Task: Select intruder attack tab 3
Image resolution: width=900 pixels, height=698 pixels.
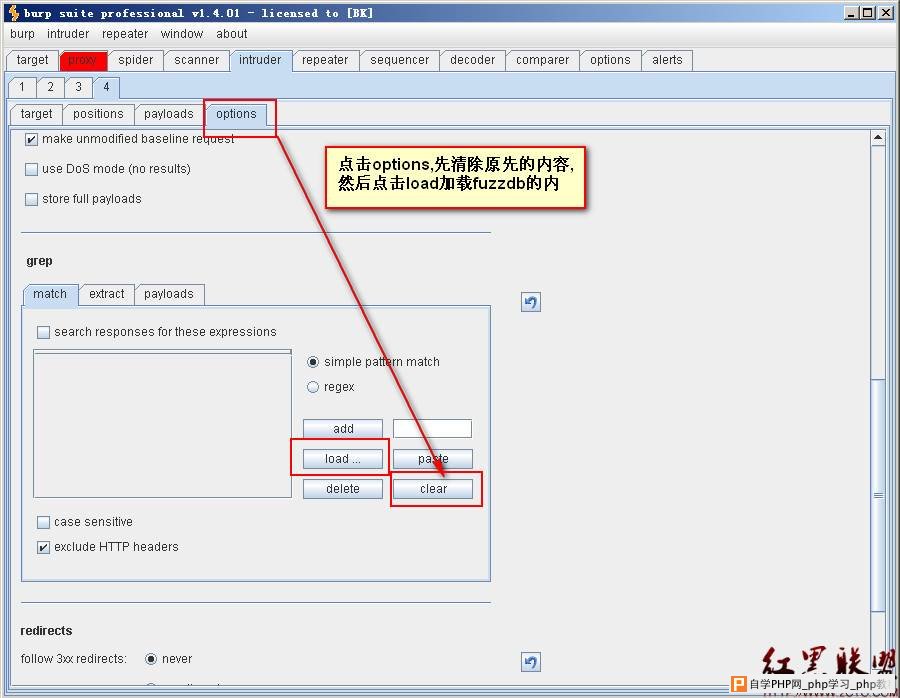Action: tap(79, 87)
